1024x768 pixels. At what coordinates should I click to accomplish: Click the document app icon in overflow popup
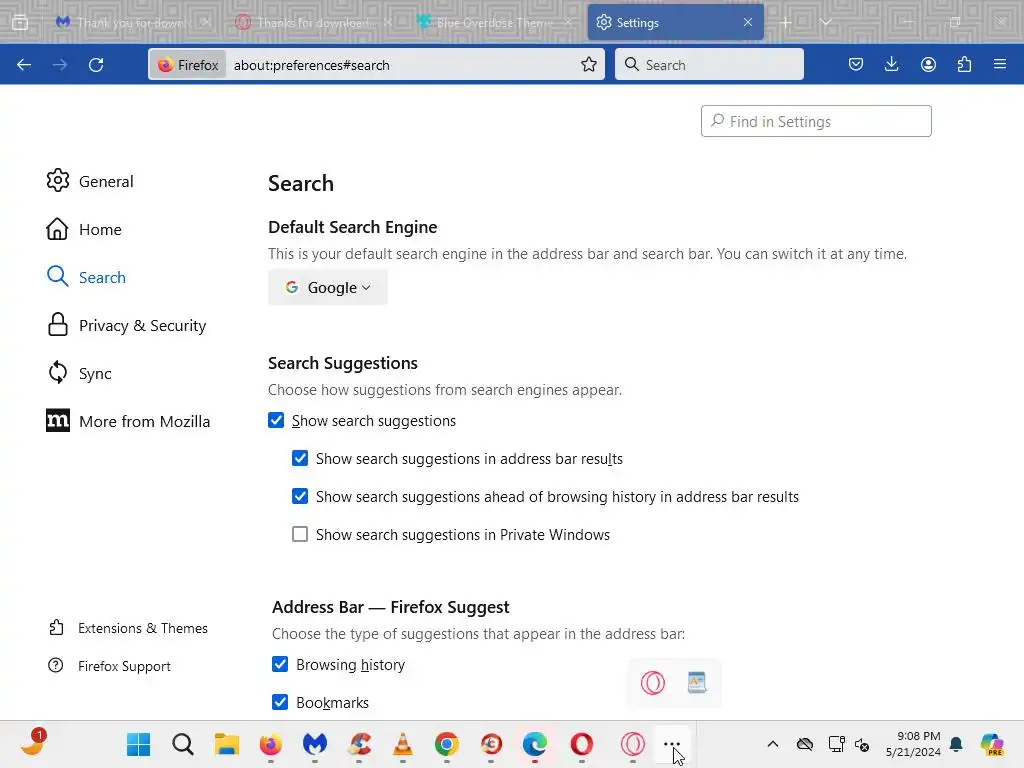[697, 682]
